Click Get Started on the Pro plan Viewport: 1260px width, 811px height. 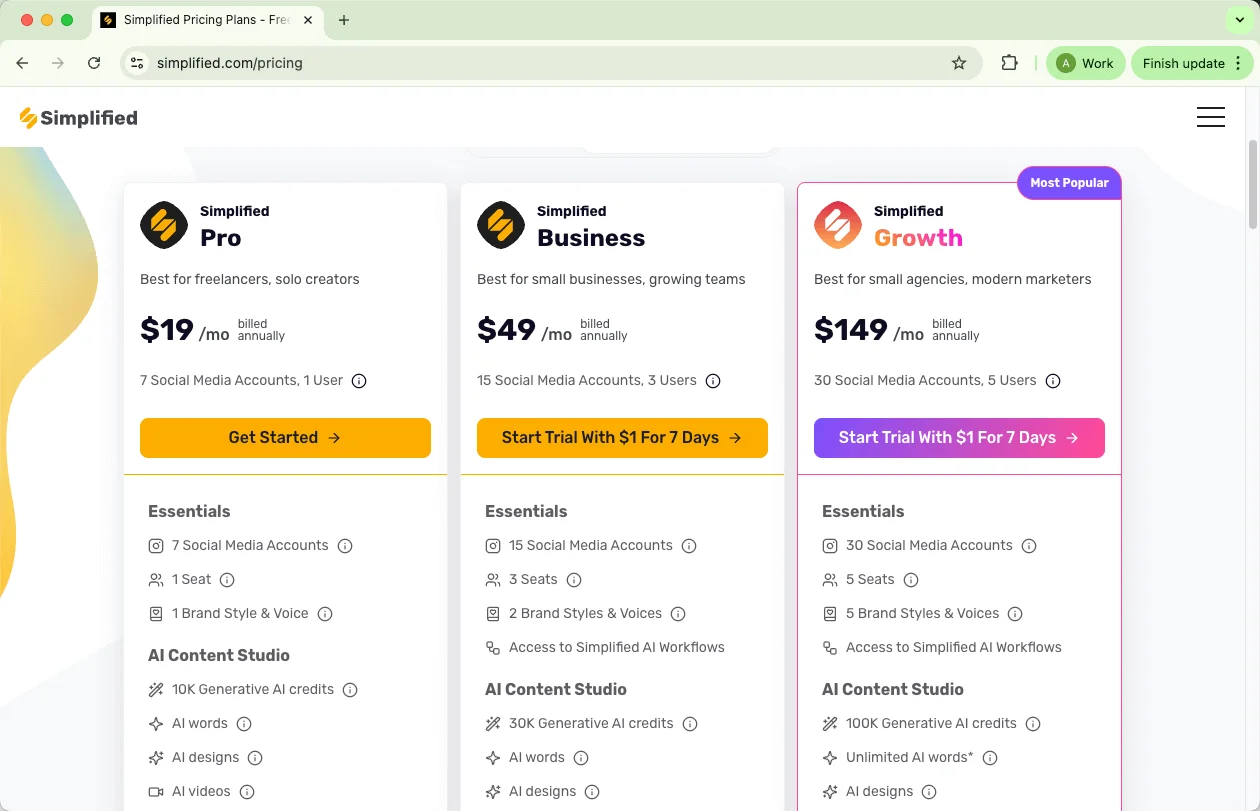point(285,438)
